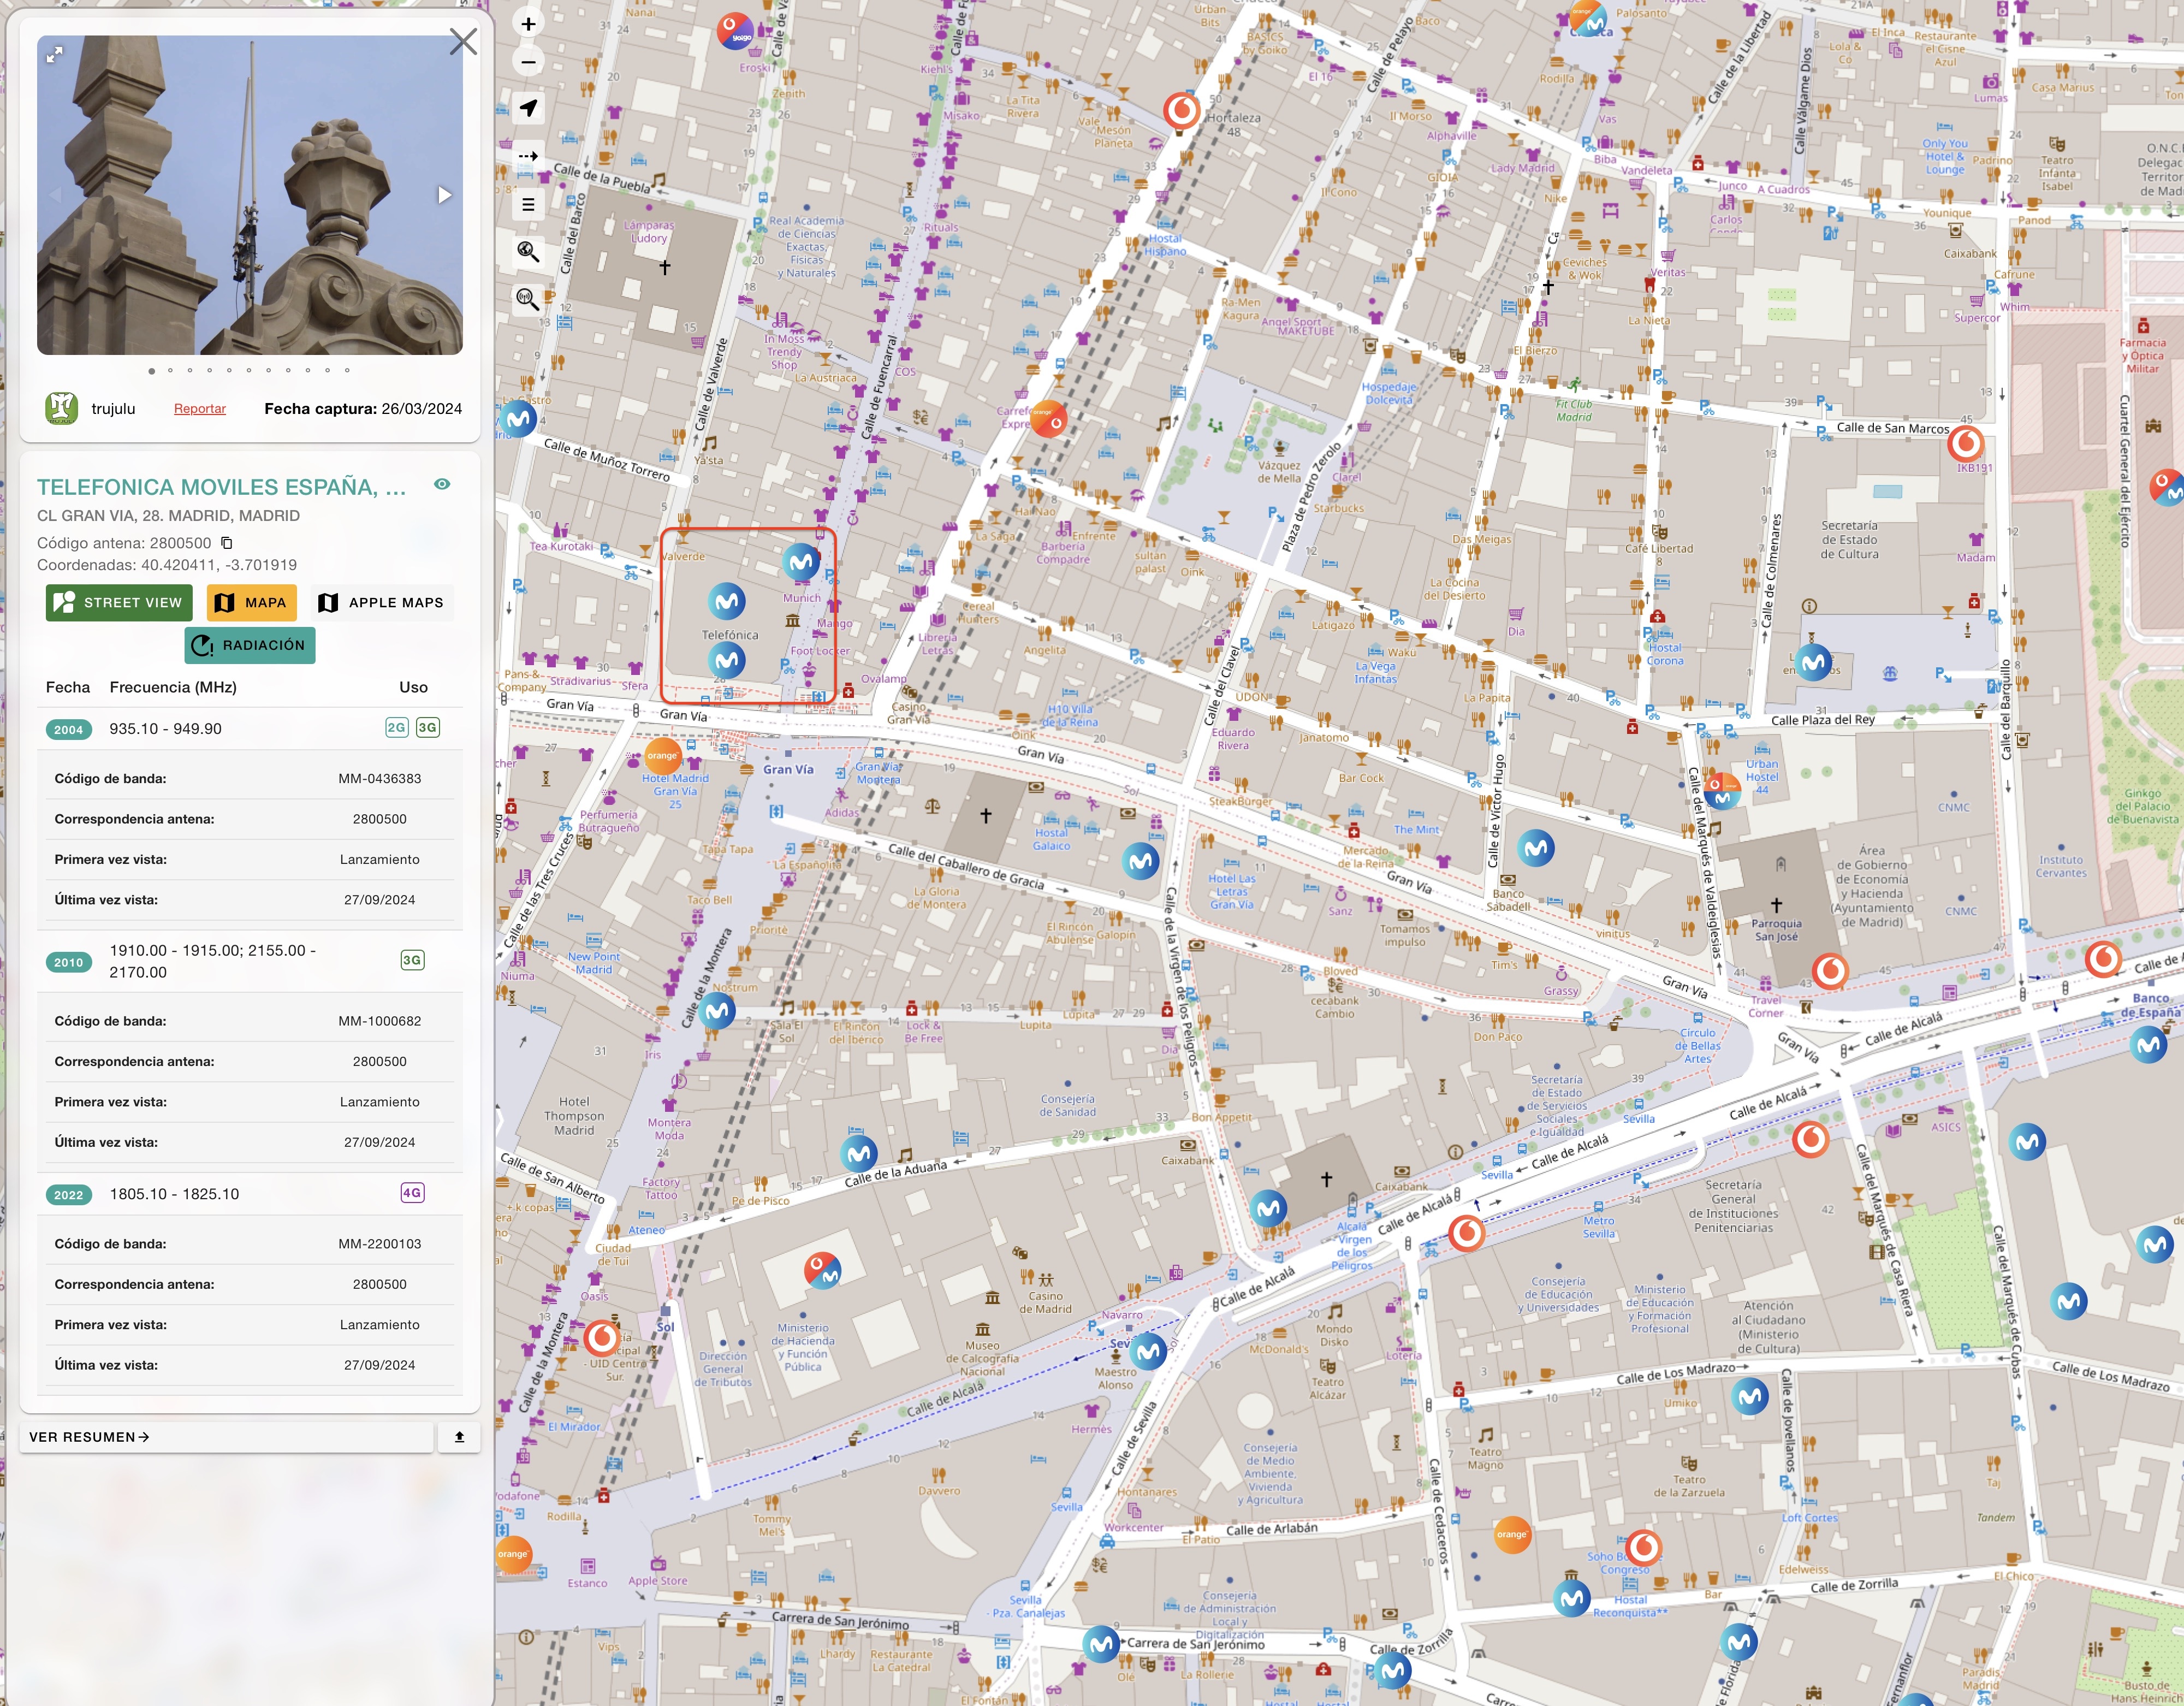
Task: Click the 4G badge on 1805.10 row
Action: click(412, 1192)
